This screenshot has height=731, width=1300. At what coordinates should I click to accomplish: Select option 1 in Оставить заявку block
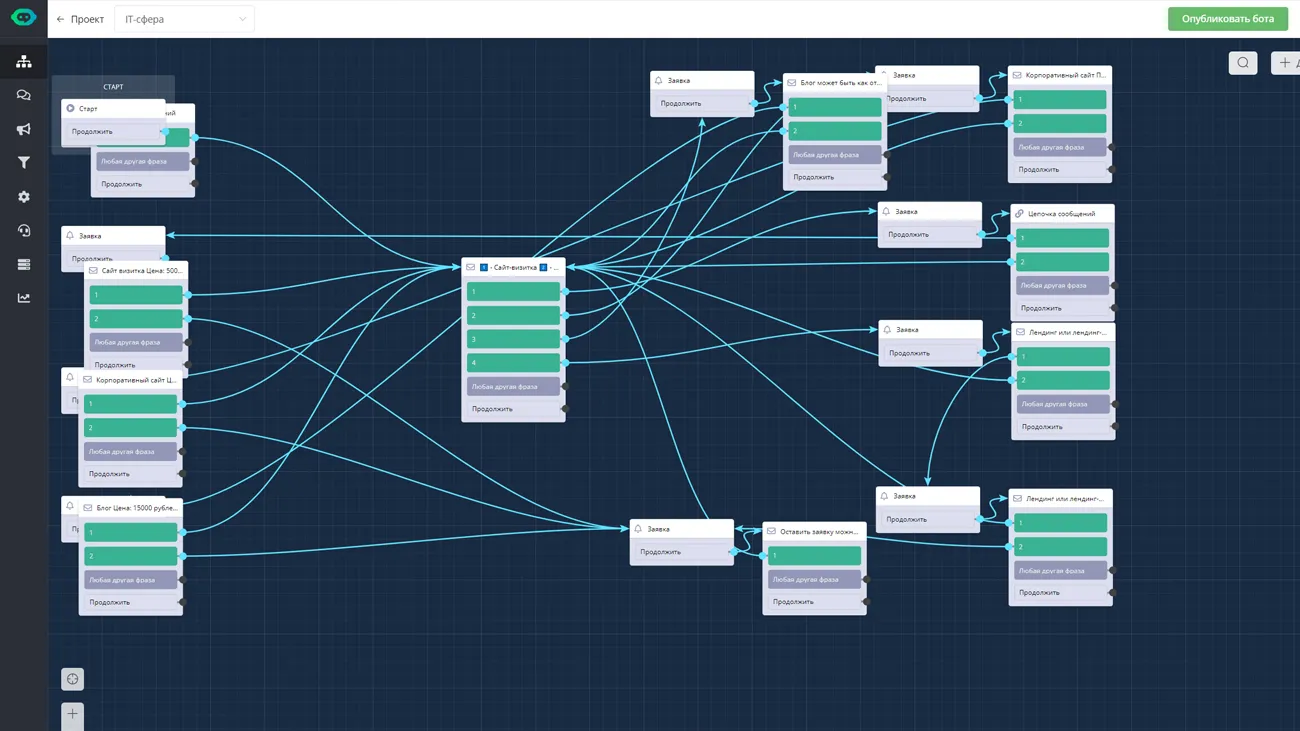coord(814,556)
